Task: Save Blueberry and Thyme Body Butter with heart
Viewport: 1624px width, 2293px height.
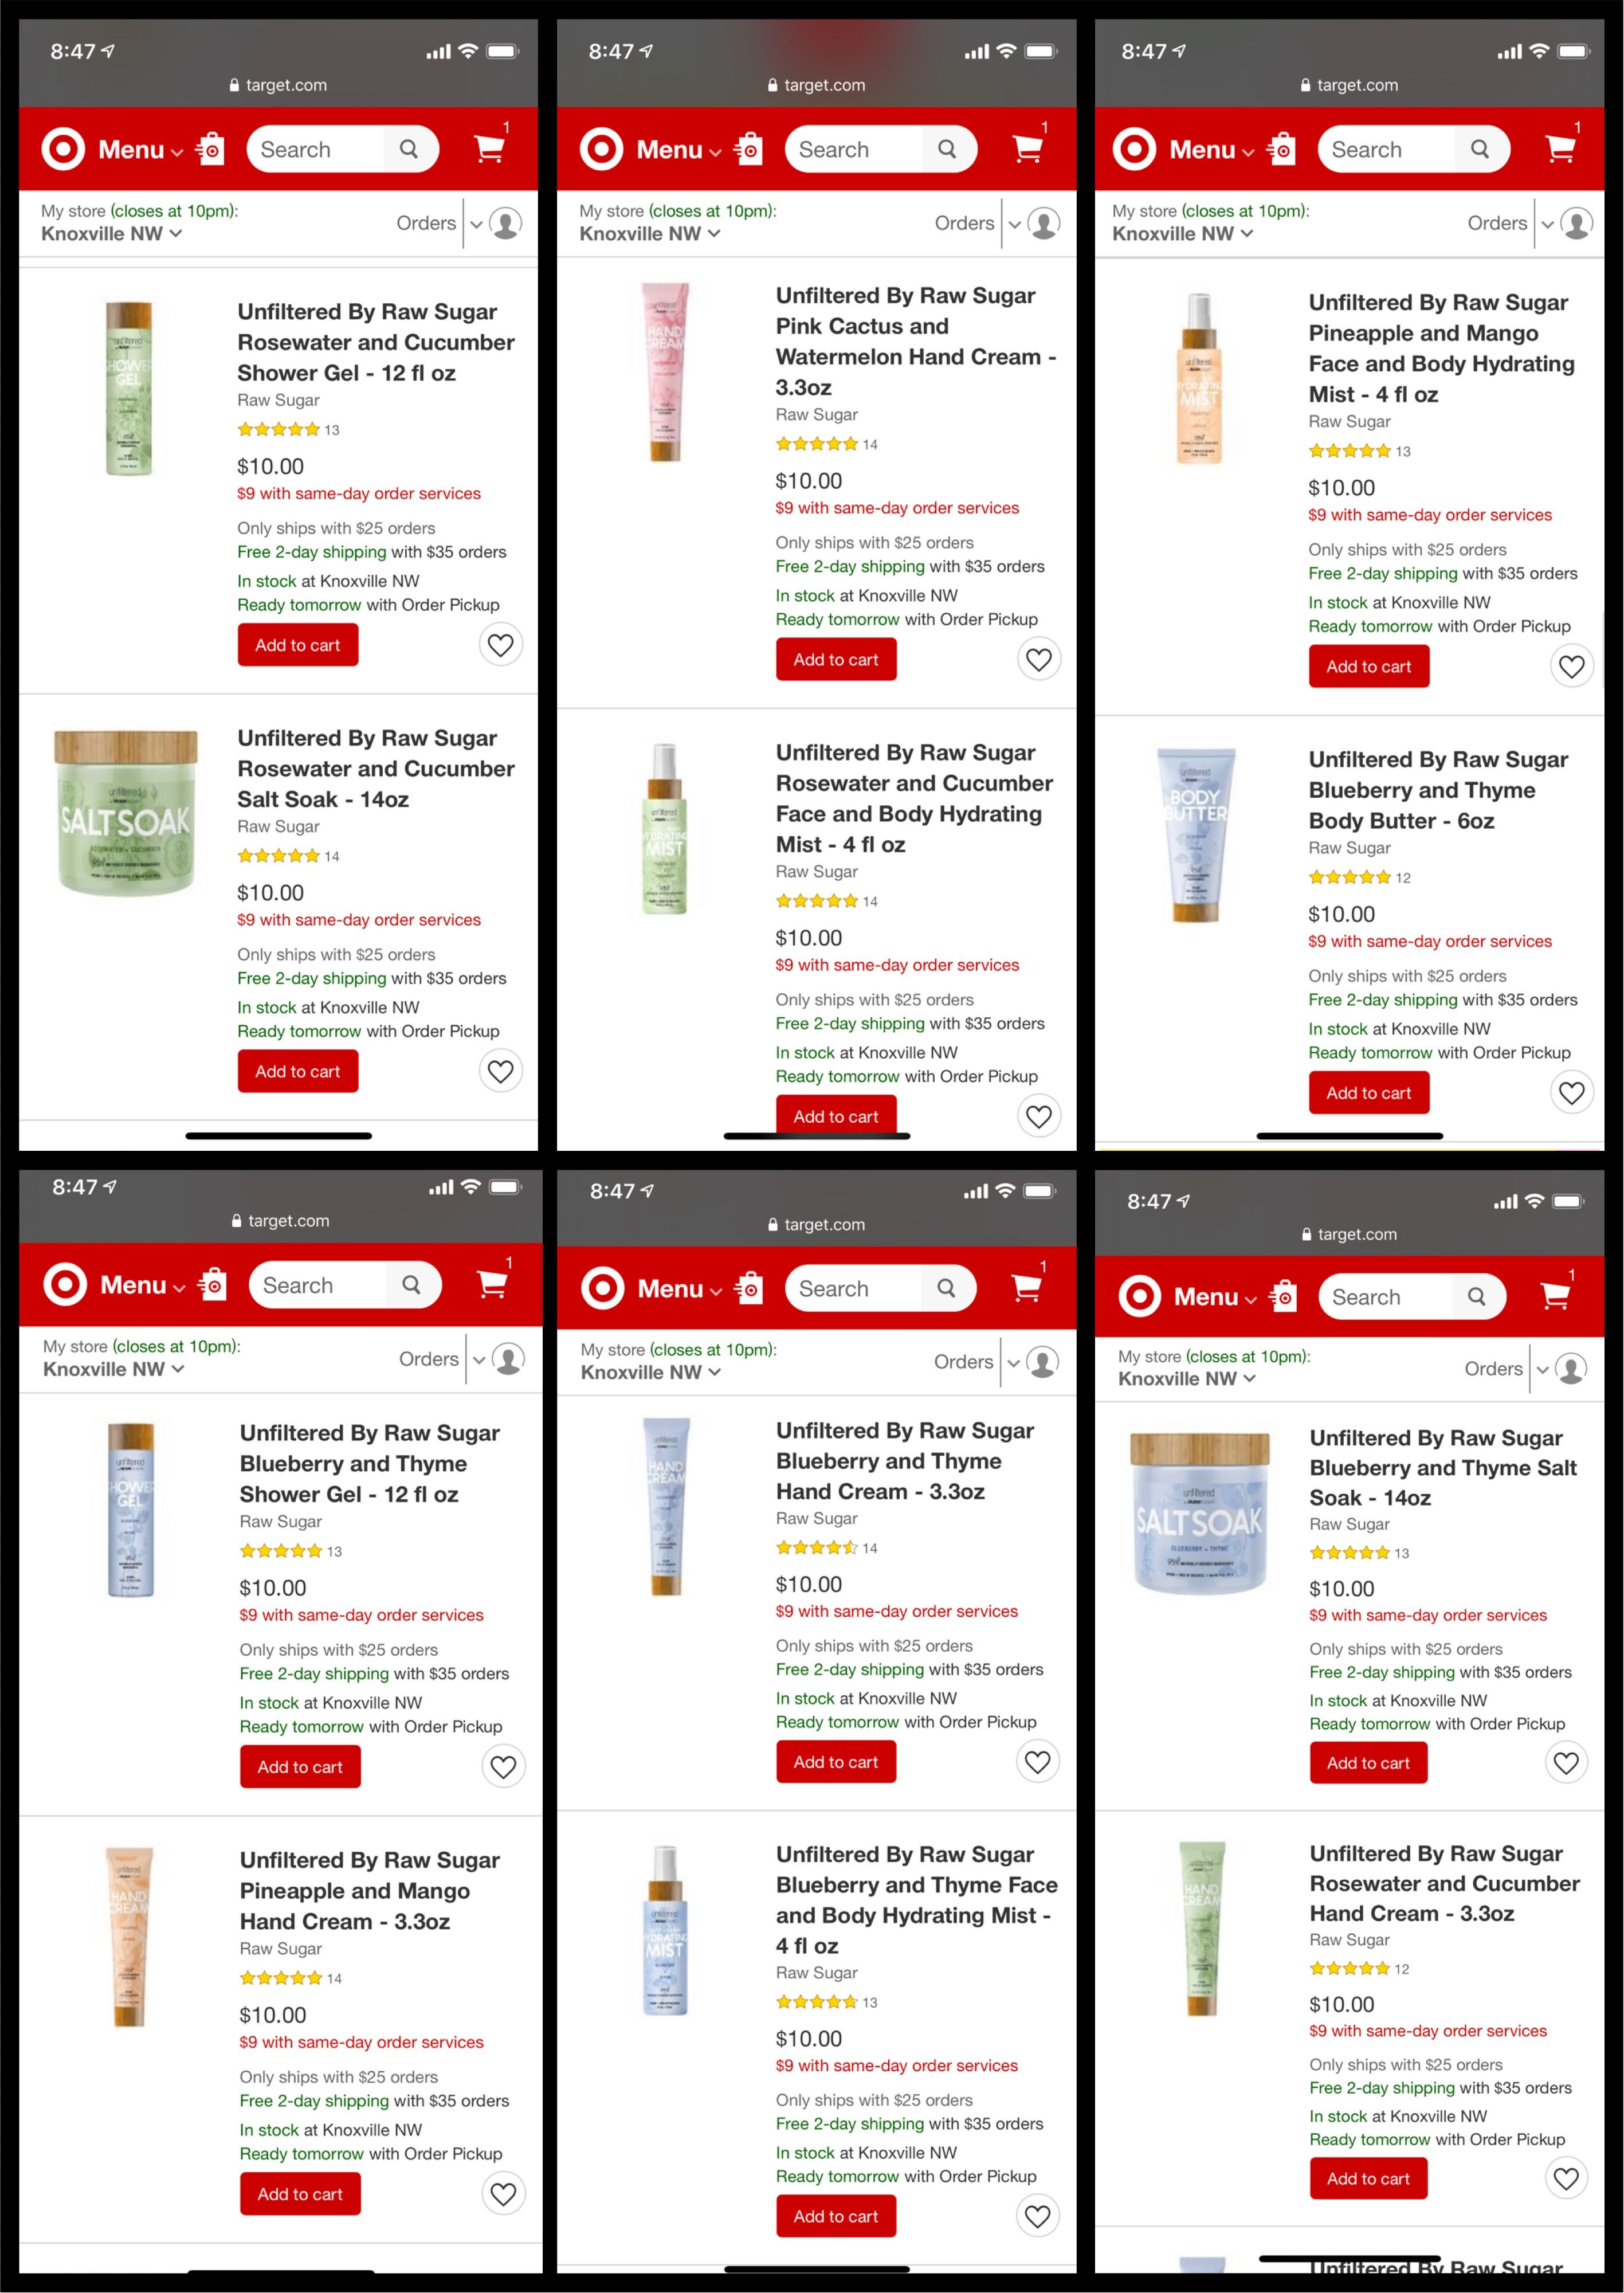Action: coord(1571,1093)
